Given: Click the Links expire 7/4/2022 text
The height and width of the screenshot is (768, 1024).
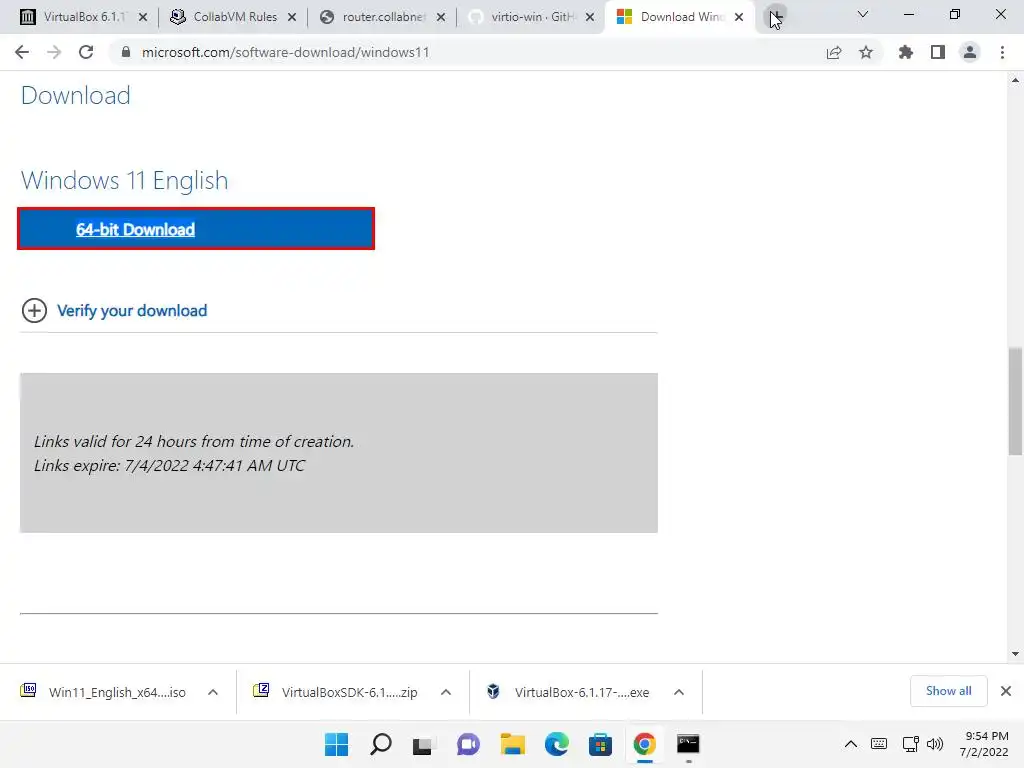Looking at the screenshot, I should (x=169, y=466).
